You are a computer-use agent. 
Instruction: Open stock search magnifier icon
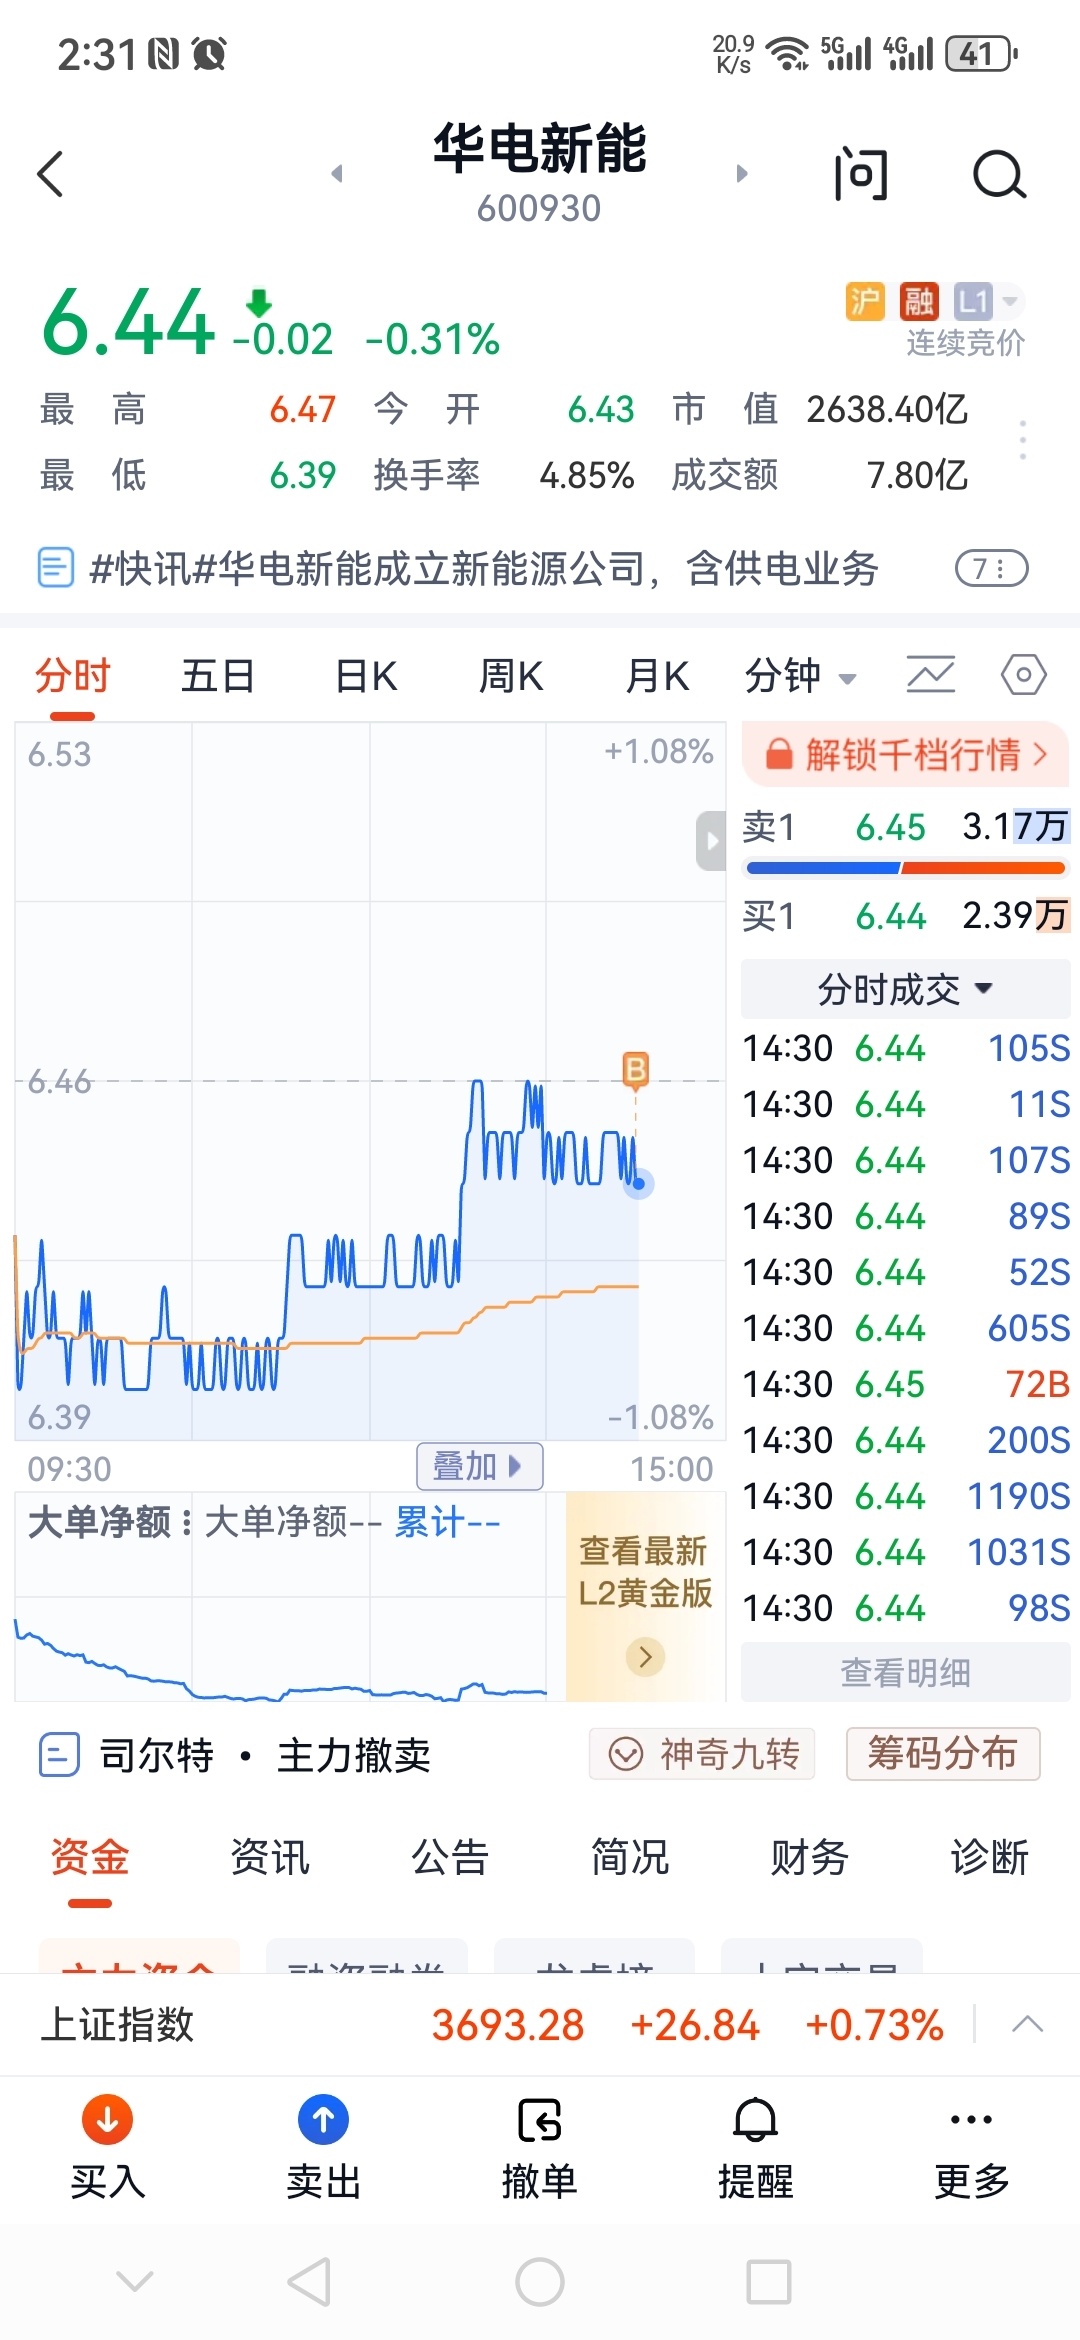tap(999, 175)
